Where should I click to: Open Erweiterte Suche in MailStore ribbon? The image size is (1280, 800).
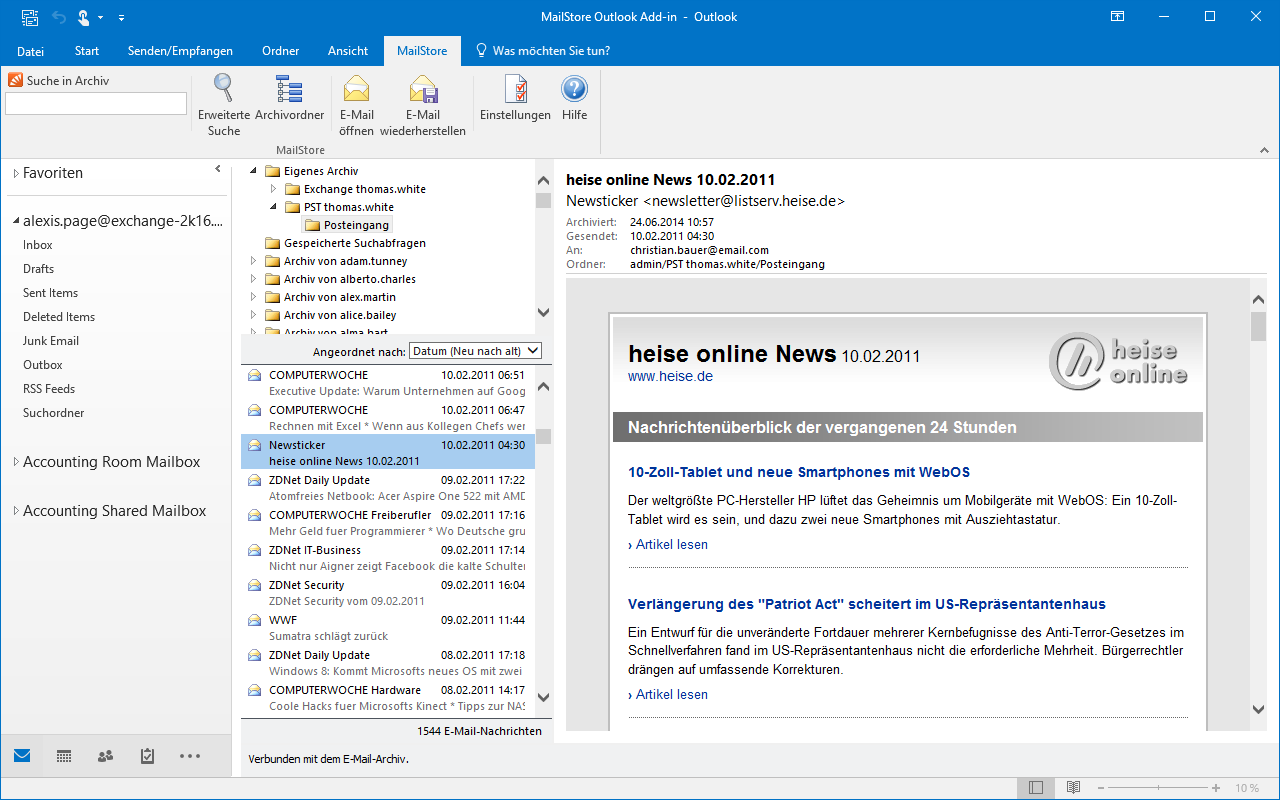coord(223,100)
